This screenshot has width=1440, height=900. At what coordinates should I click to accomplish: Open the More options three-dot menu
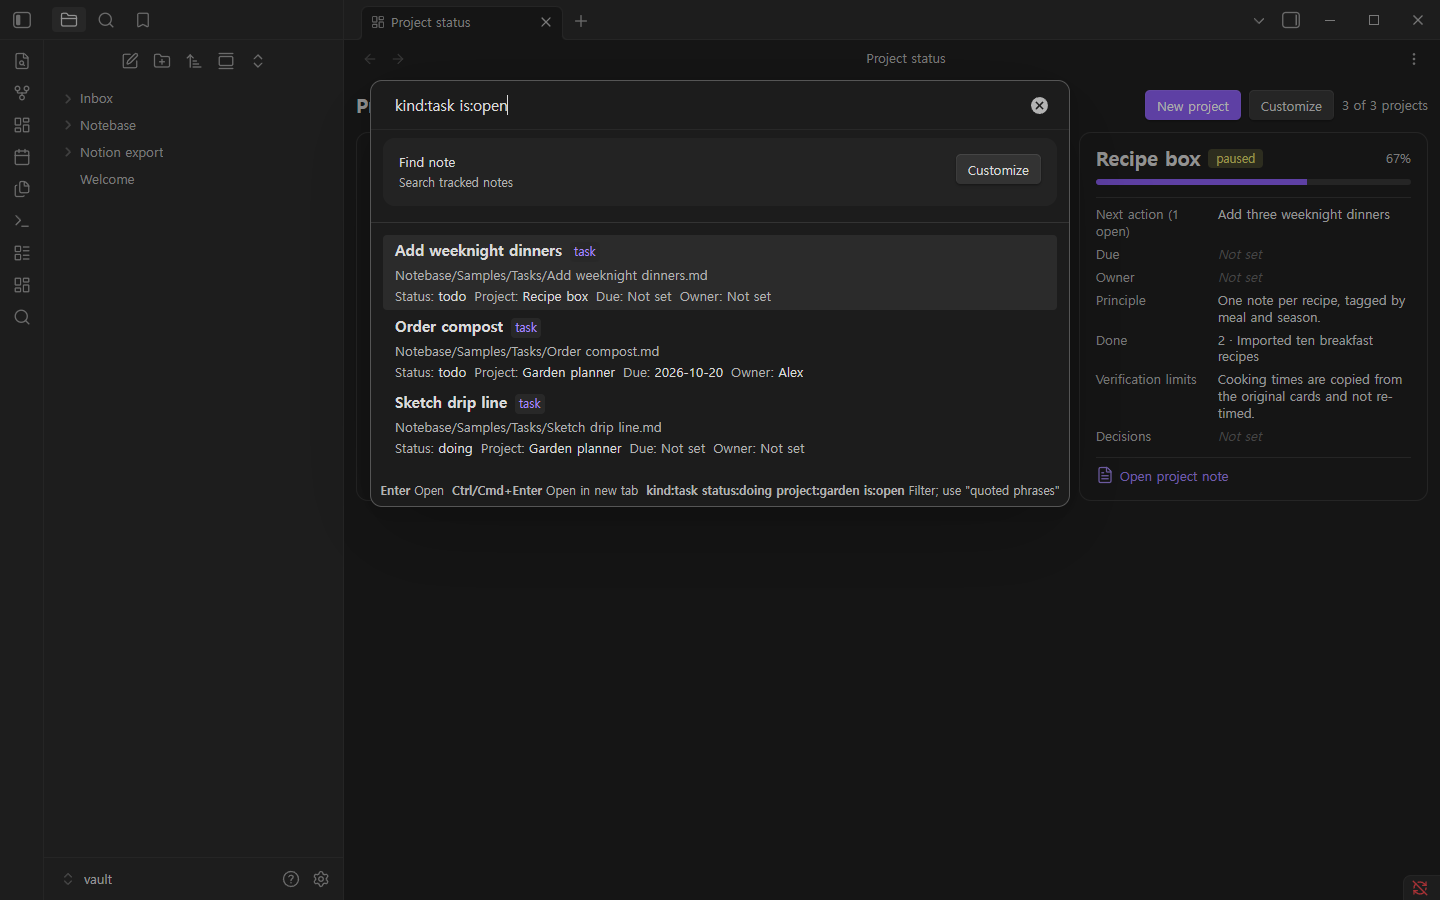[1414, 59]
